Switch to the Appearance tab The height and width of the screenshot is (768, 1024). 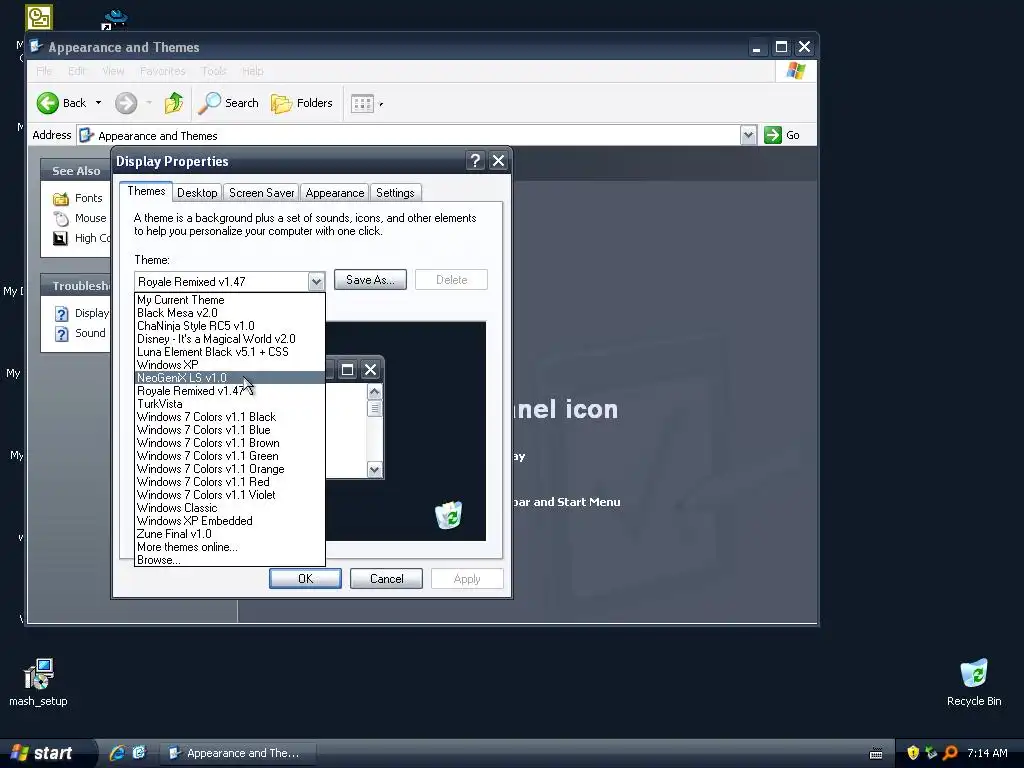coord(334,193)
